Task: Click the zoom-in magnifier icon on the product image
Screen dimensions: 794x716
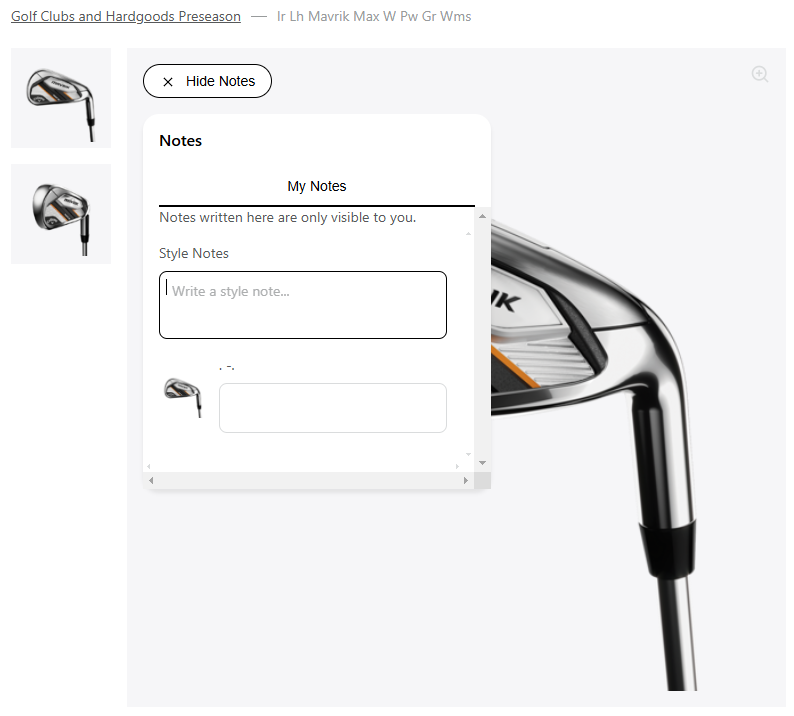Action: click(760, 74)
